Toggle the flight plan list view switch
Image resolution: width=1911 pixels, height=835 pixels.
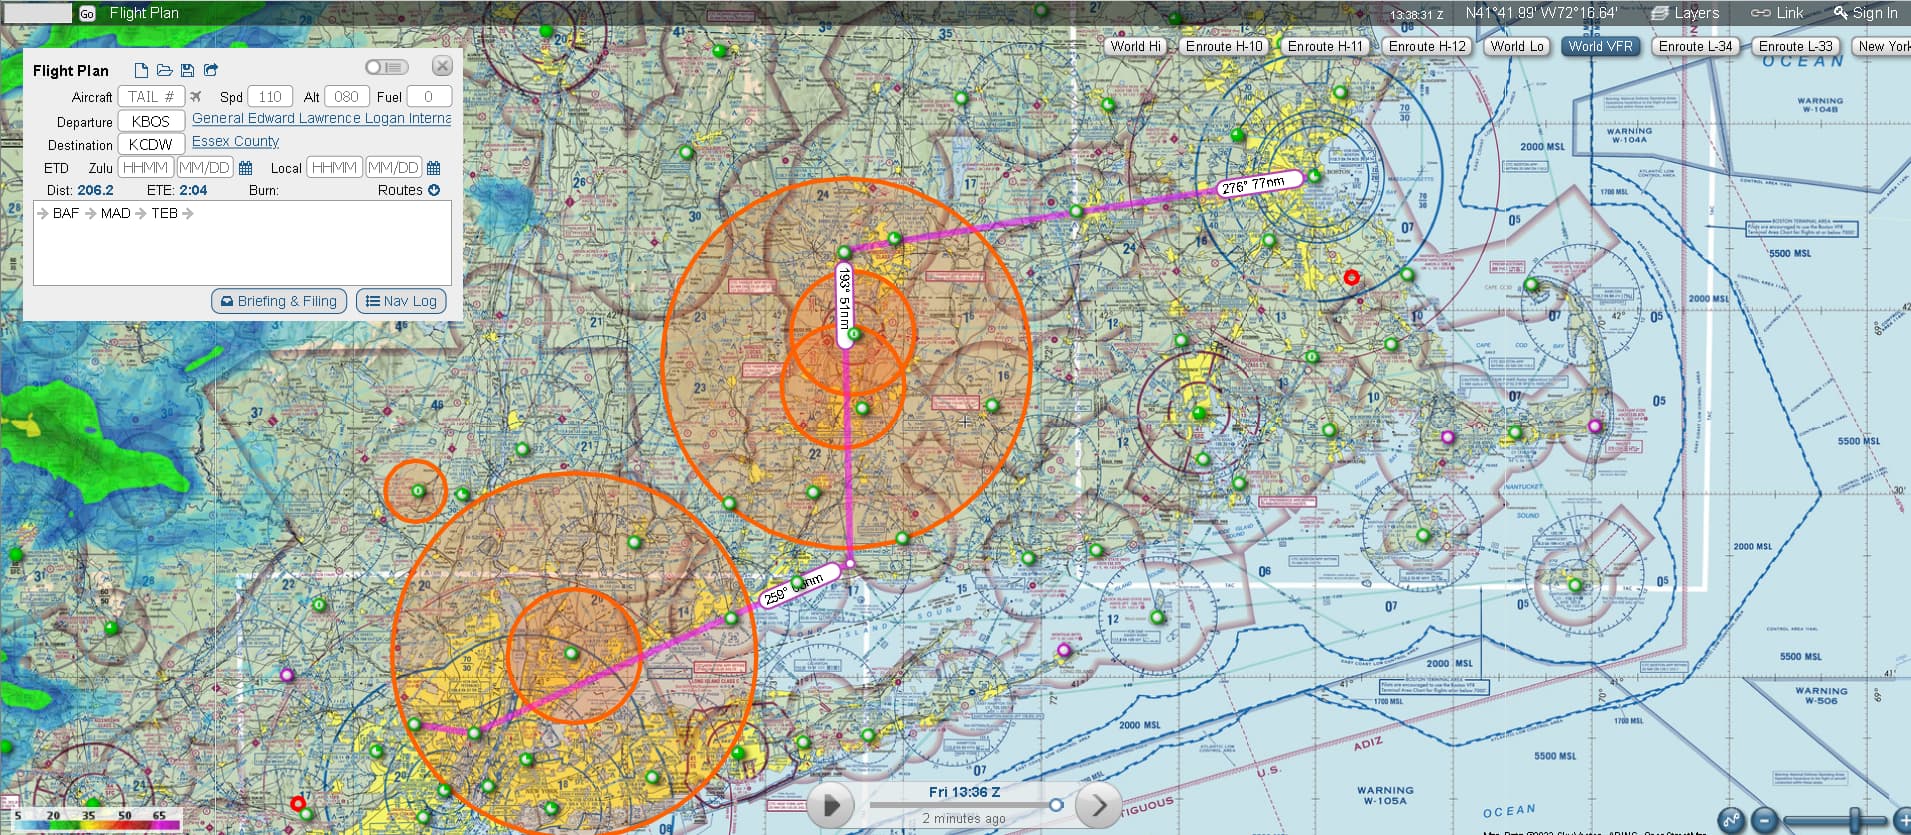[386, 67]
